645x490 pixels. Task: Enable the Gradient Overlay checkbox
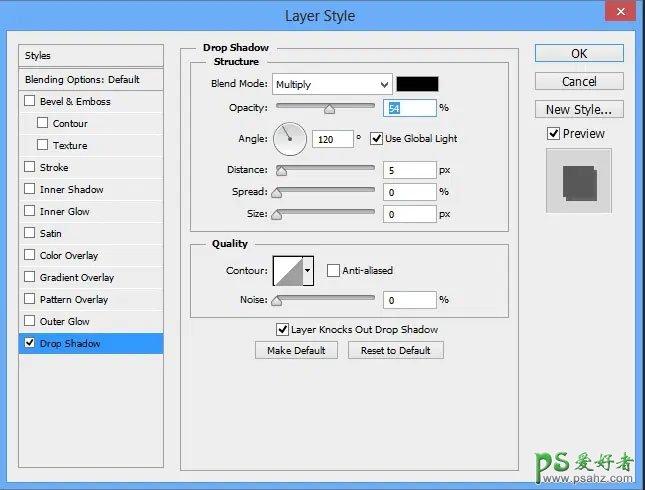(30, 277)
